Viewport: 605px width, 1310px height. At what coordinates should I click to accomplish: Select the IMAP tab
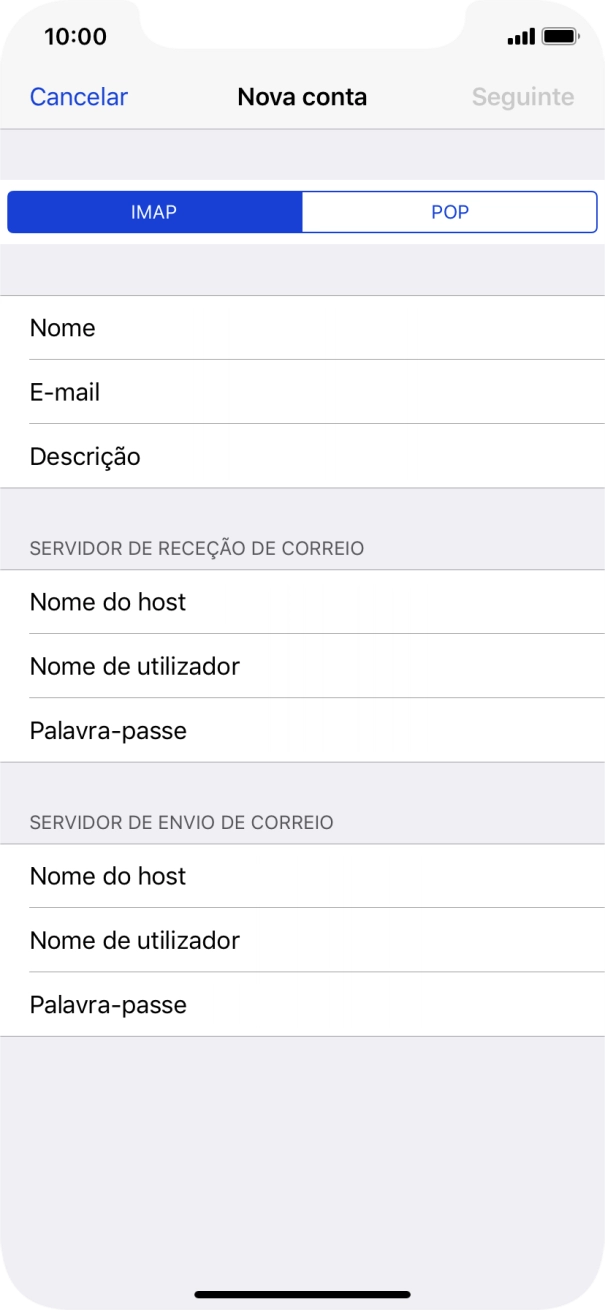(x=153, y=211)
